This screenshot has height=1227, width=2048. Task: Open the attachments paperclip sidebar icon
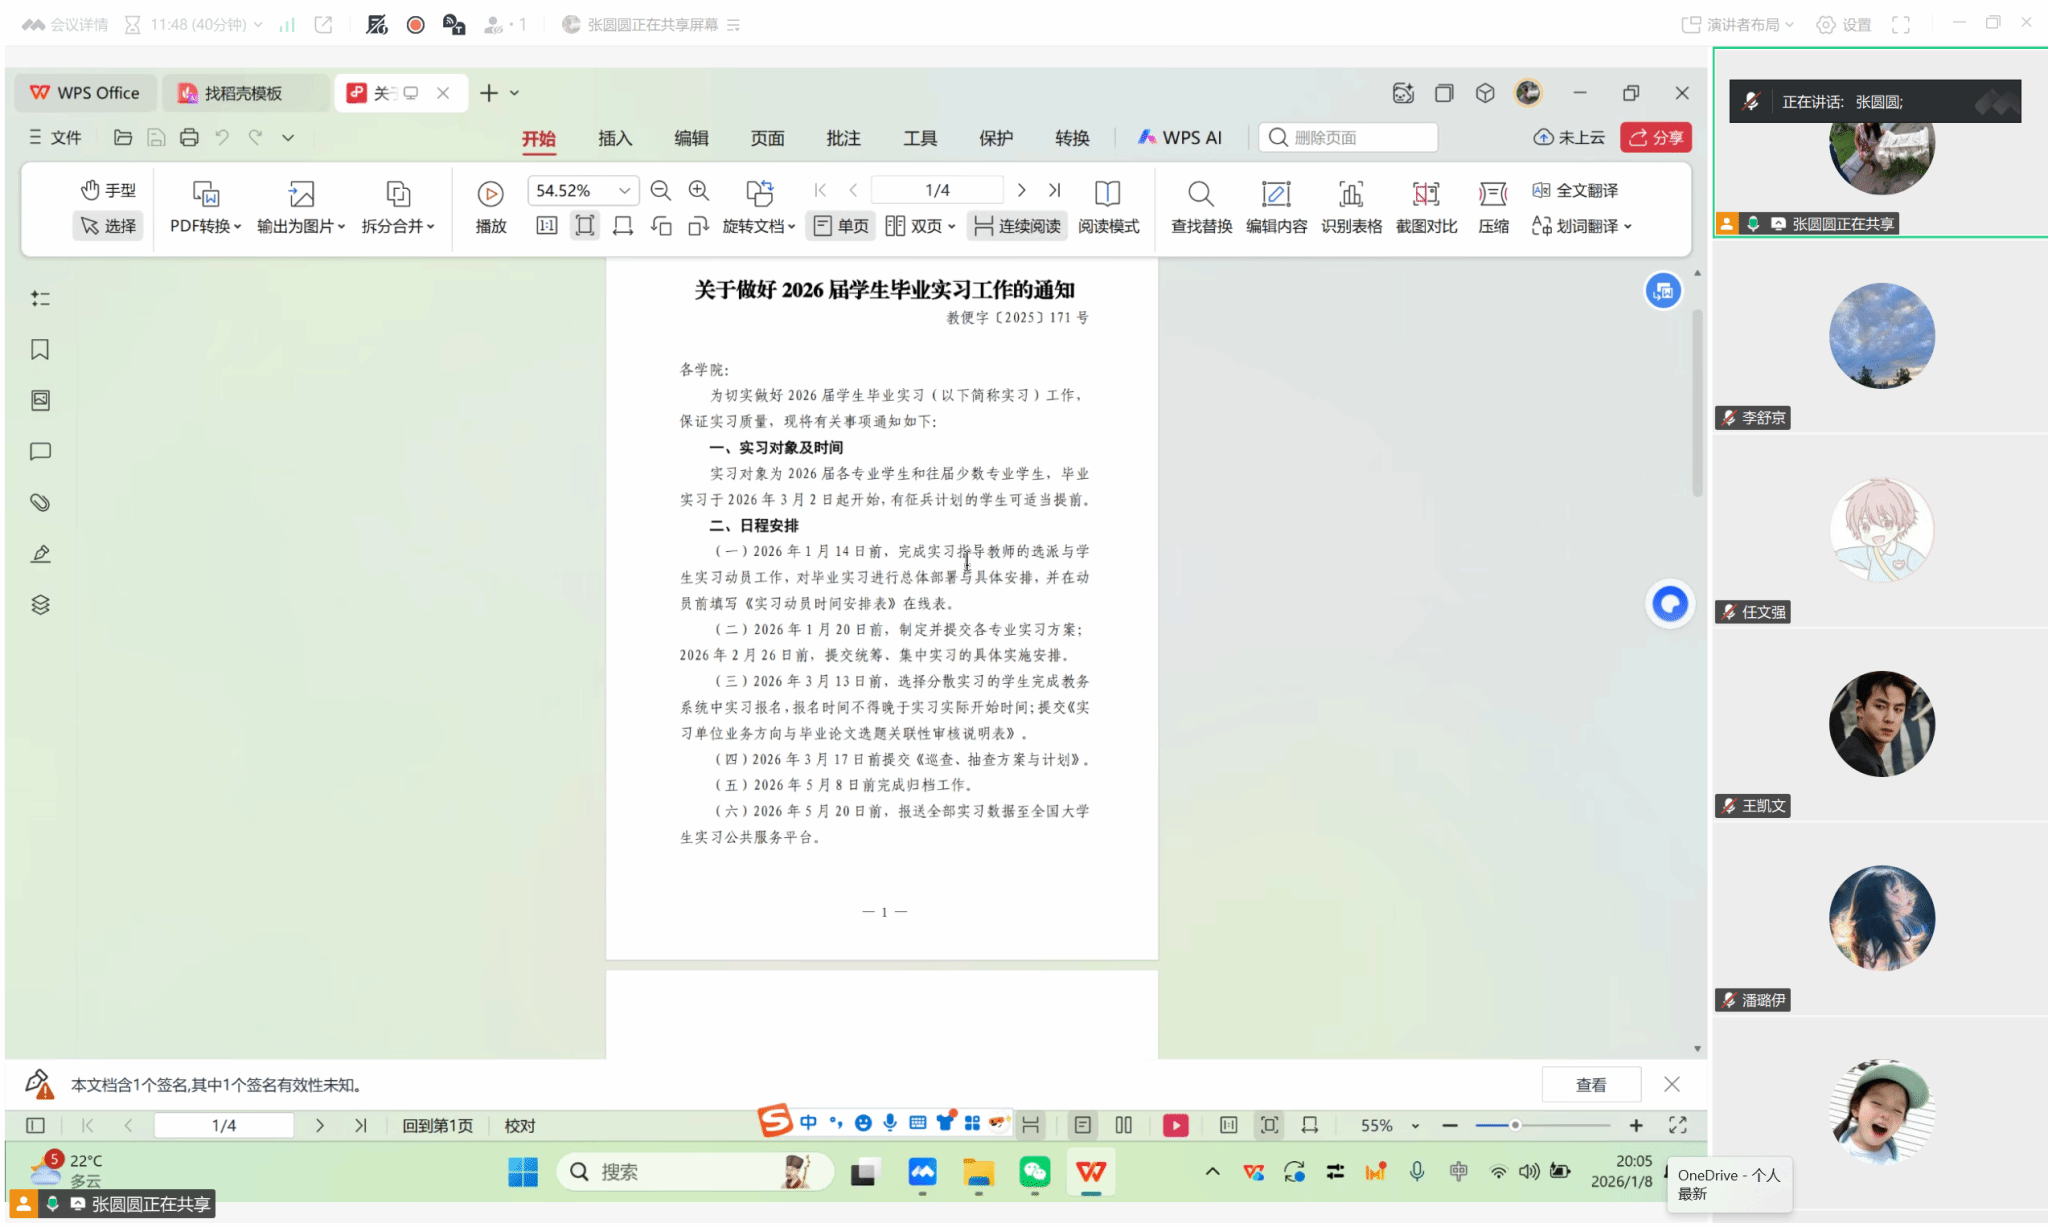pyautogui.click(x=40, y=503)
